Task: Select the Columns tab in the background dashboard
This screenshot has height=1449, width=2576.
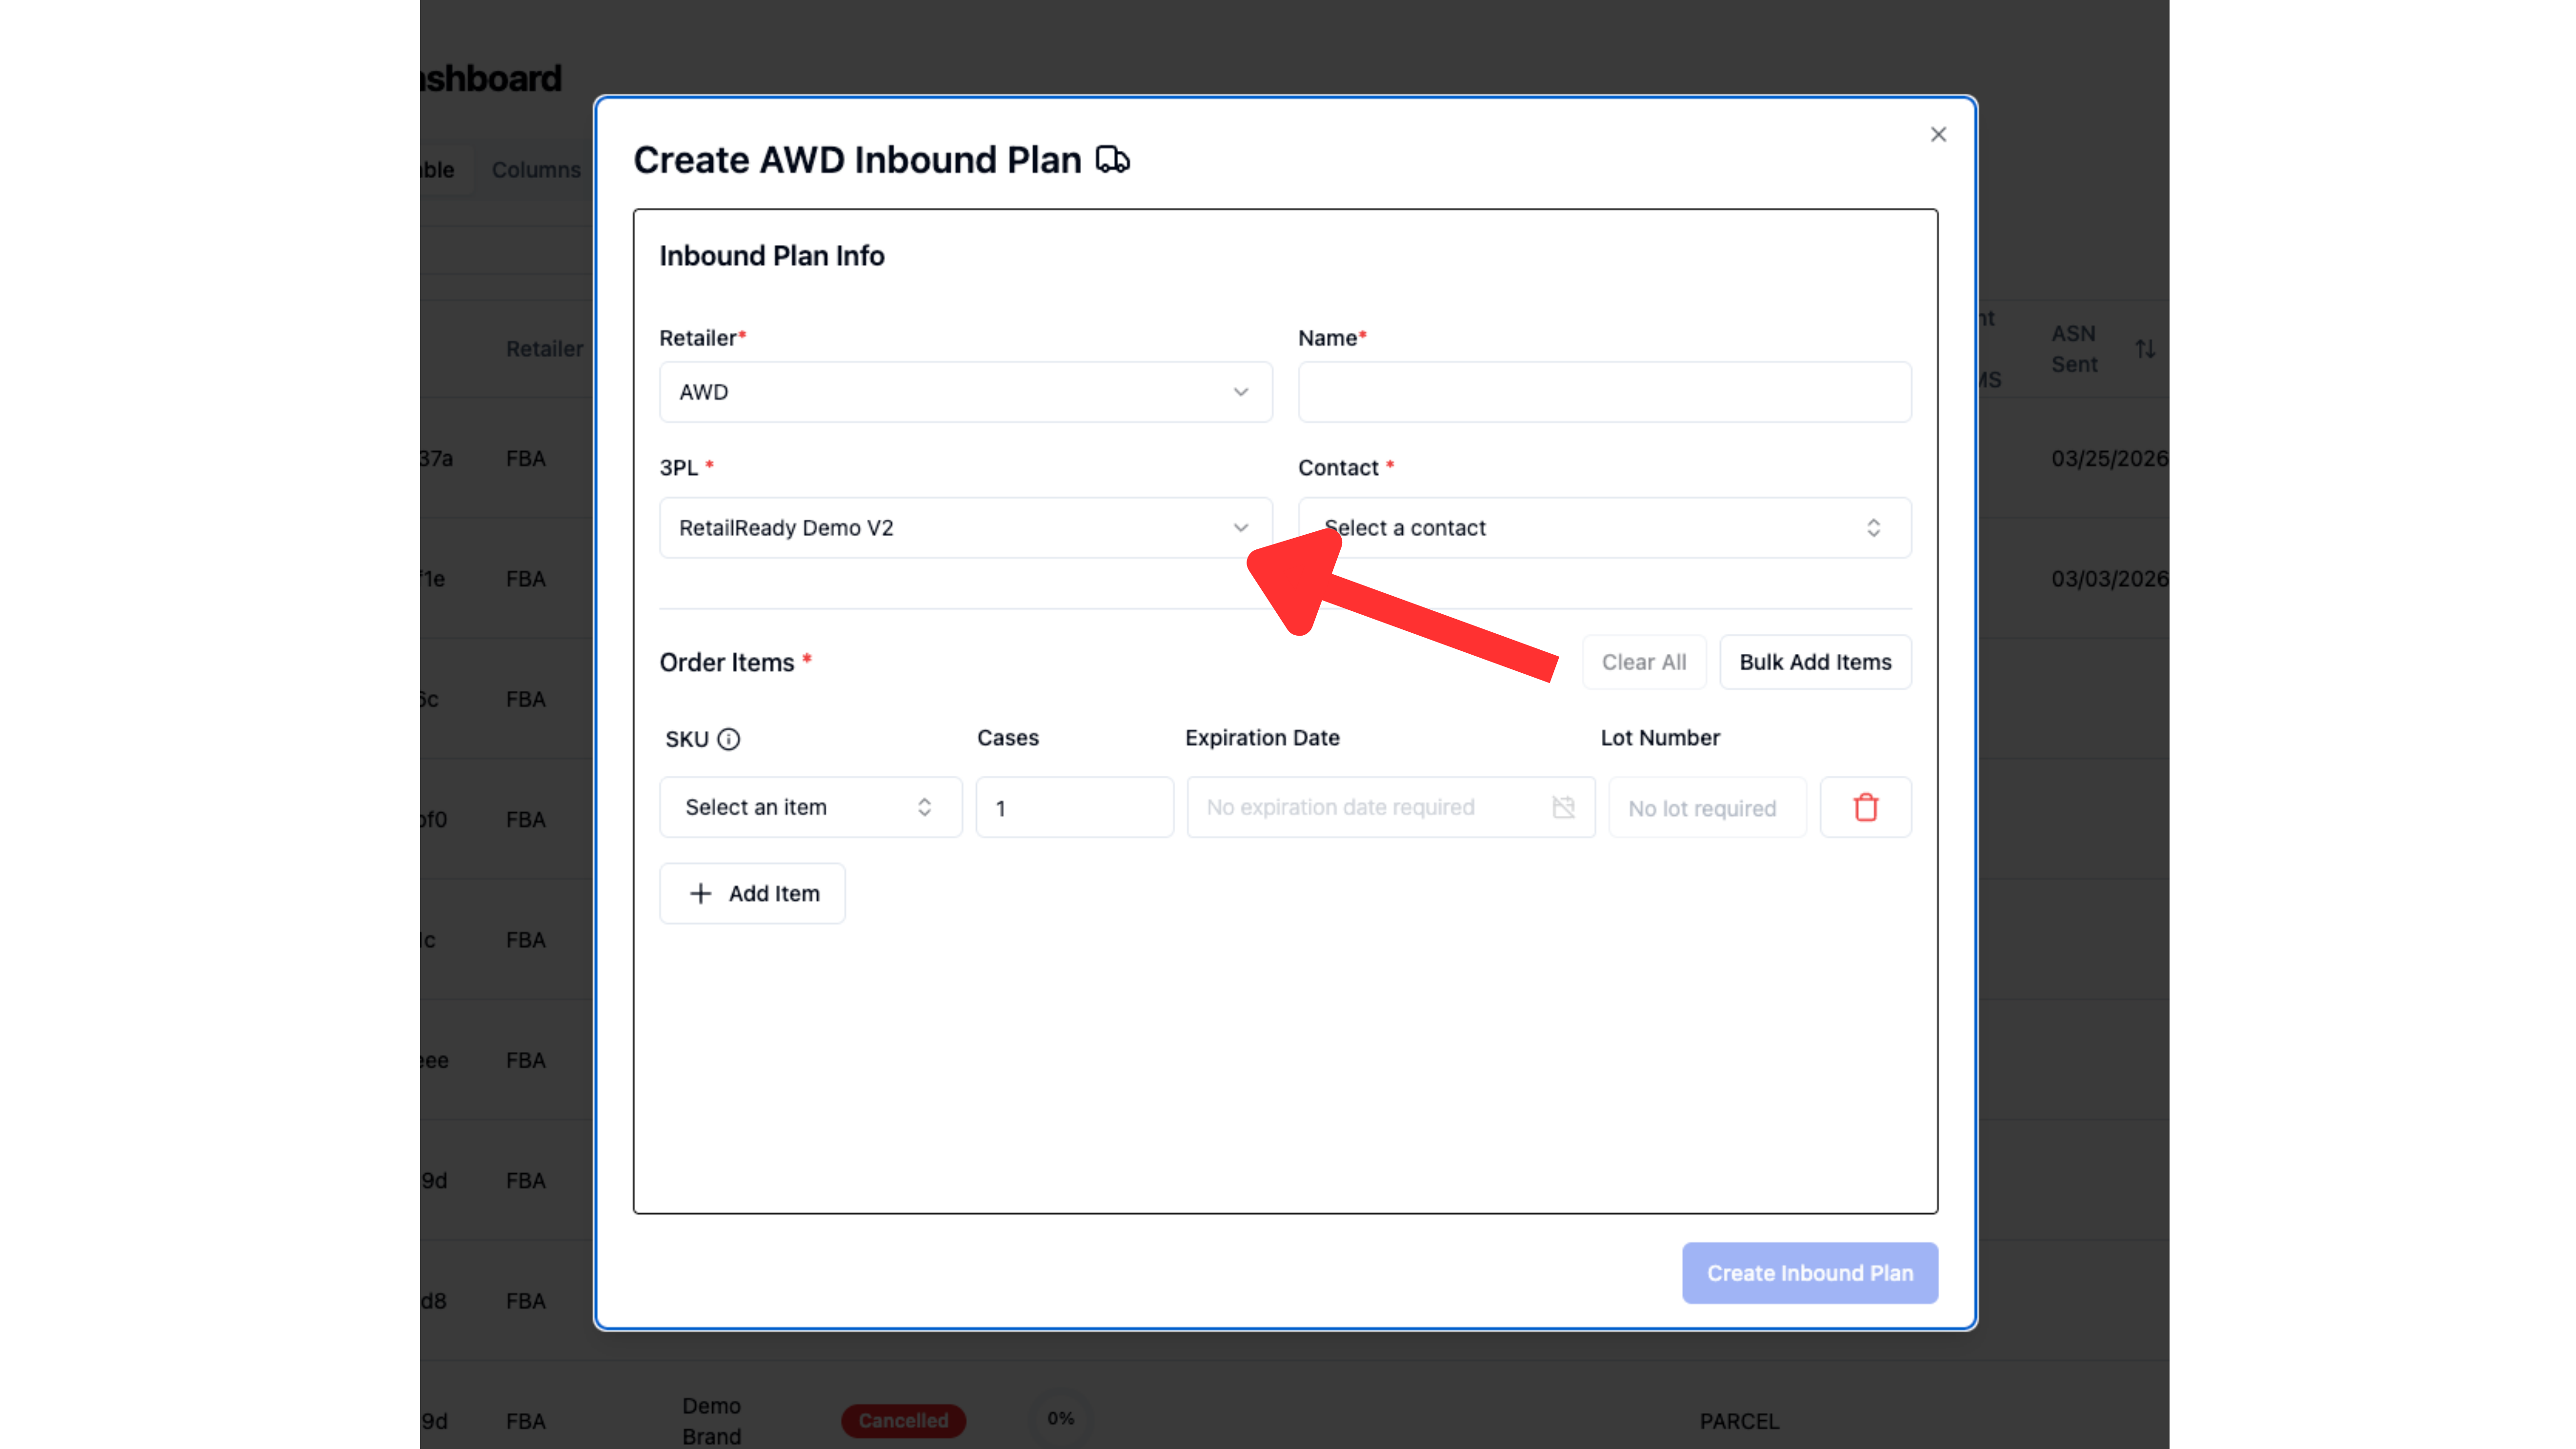Action: (536, 170)
